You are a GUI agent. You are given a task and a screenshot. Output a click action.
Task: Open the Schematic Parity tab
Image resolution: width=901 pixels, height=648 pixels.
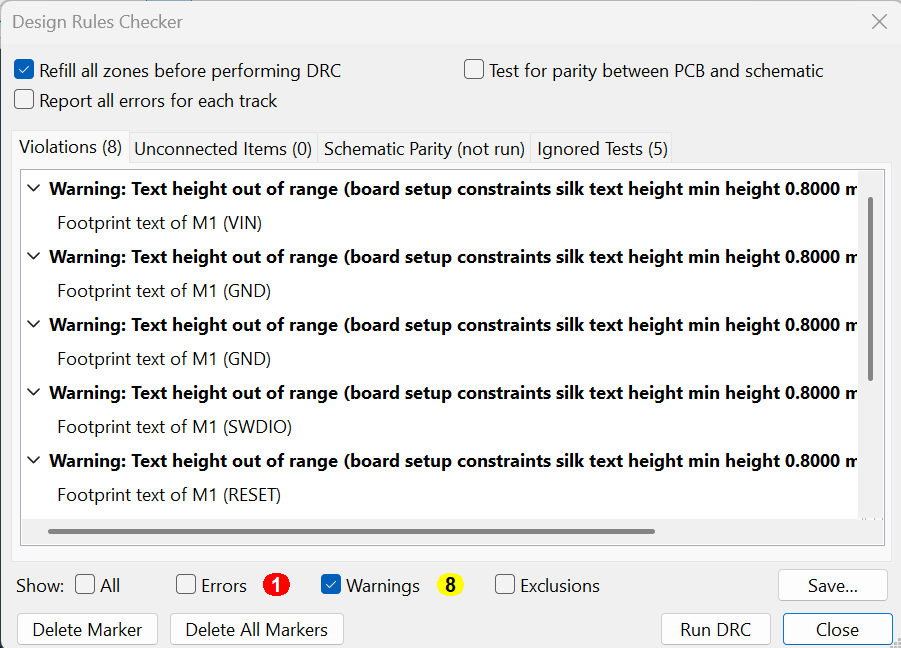[424, 149]
